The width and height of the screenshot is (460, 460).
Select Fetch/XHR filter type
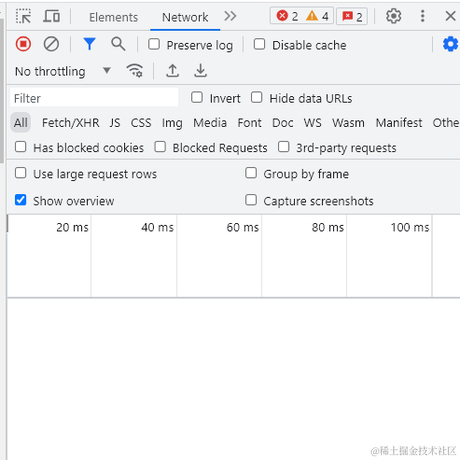click(71, 123)
